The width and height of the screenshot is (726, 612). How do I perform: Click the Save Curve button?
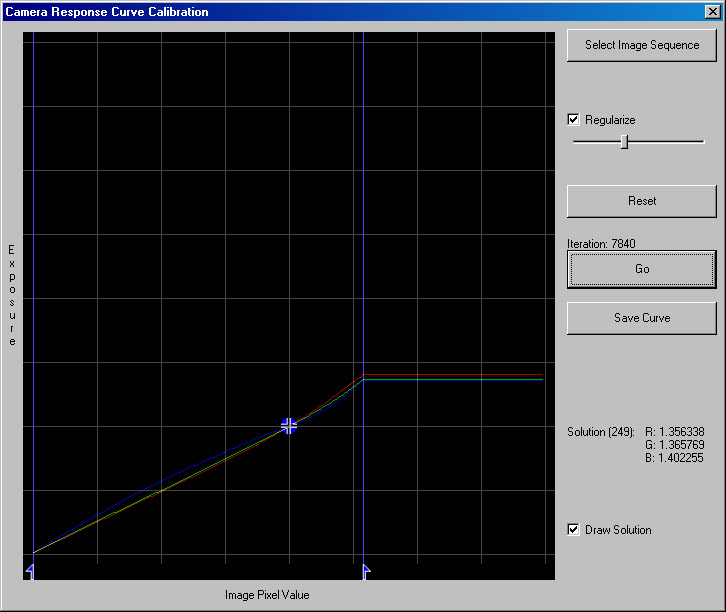click(641, 318)
